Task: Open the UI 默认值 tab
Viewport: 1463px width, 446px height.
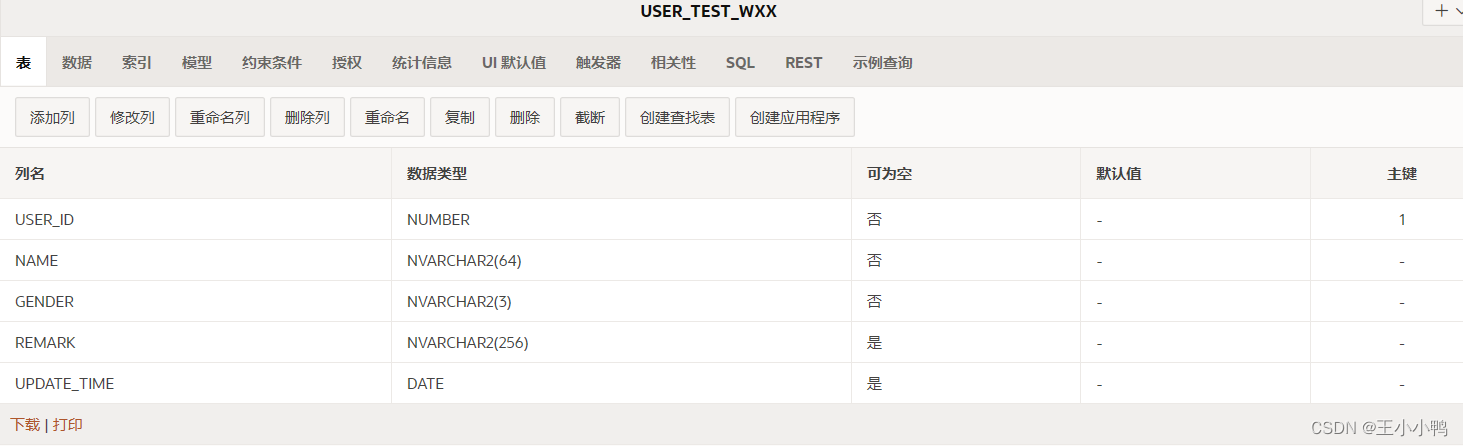Action: (x=514, y=62)
